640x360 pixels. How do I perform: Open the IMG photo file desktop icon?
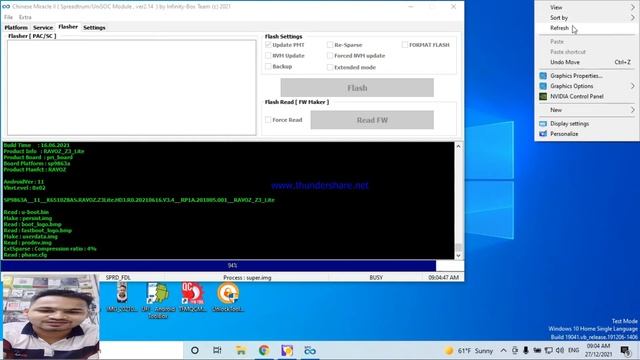[x=122, y=298]
